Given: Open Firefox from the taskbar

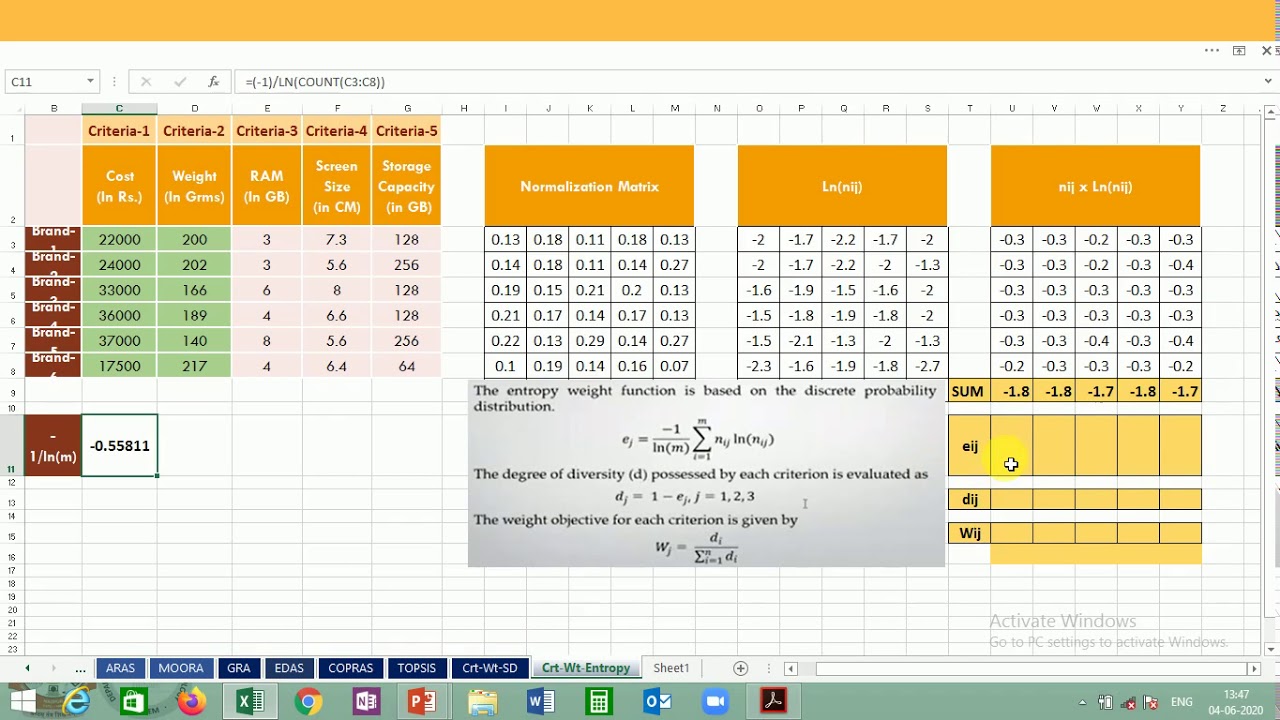Looking at the screenshot, I should point(191,702).
